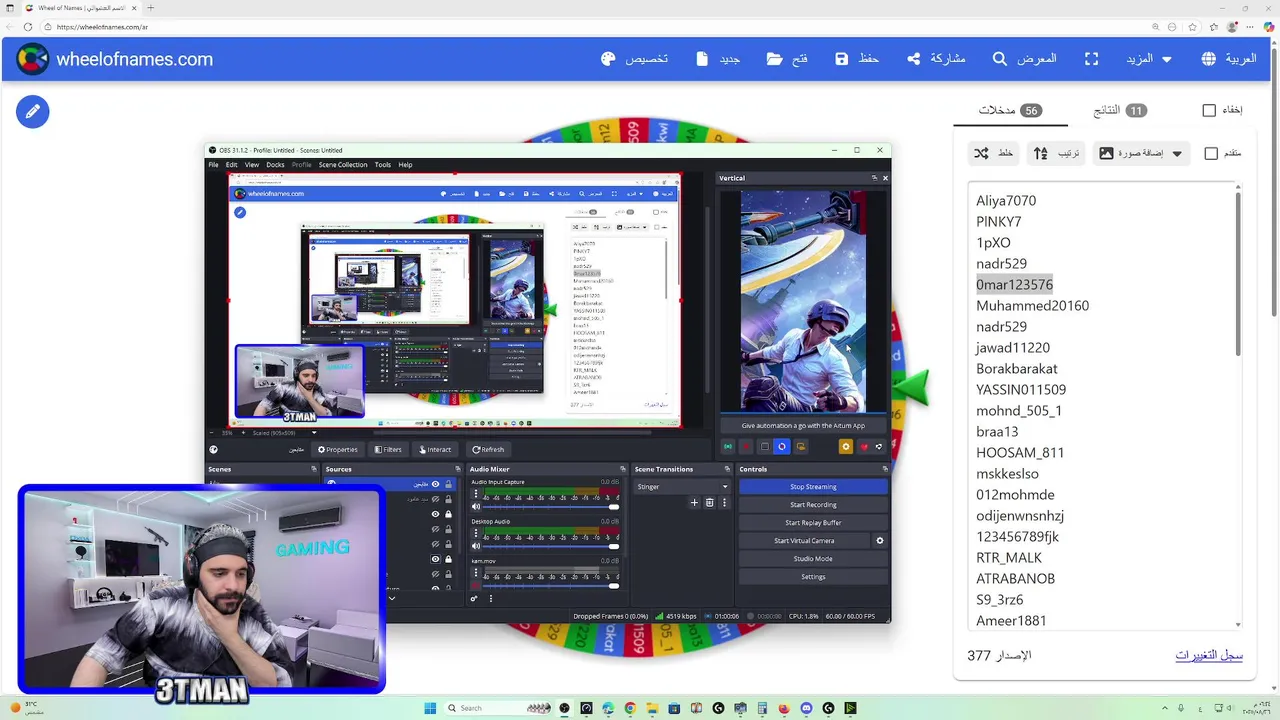Open advanced audio properties gear icon
The width and height of the screenshot is (1280, 720).
point(474,599)
